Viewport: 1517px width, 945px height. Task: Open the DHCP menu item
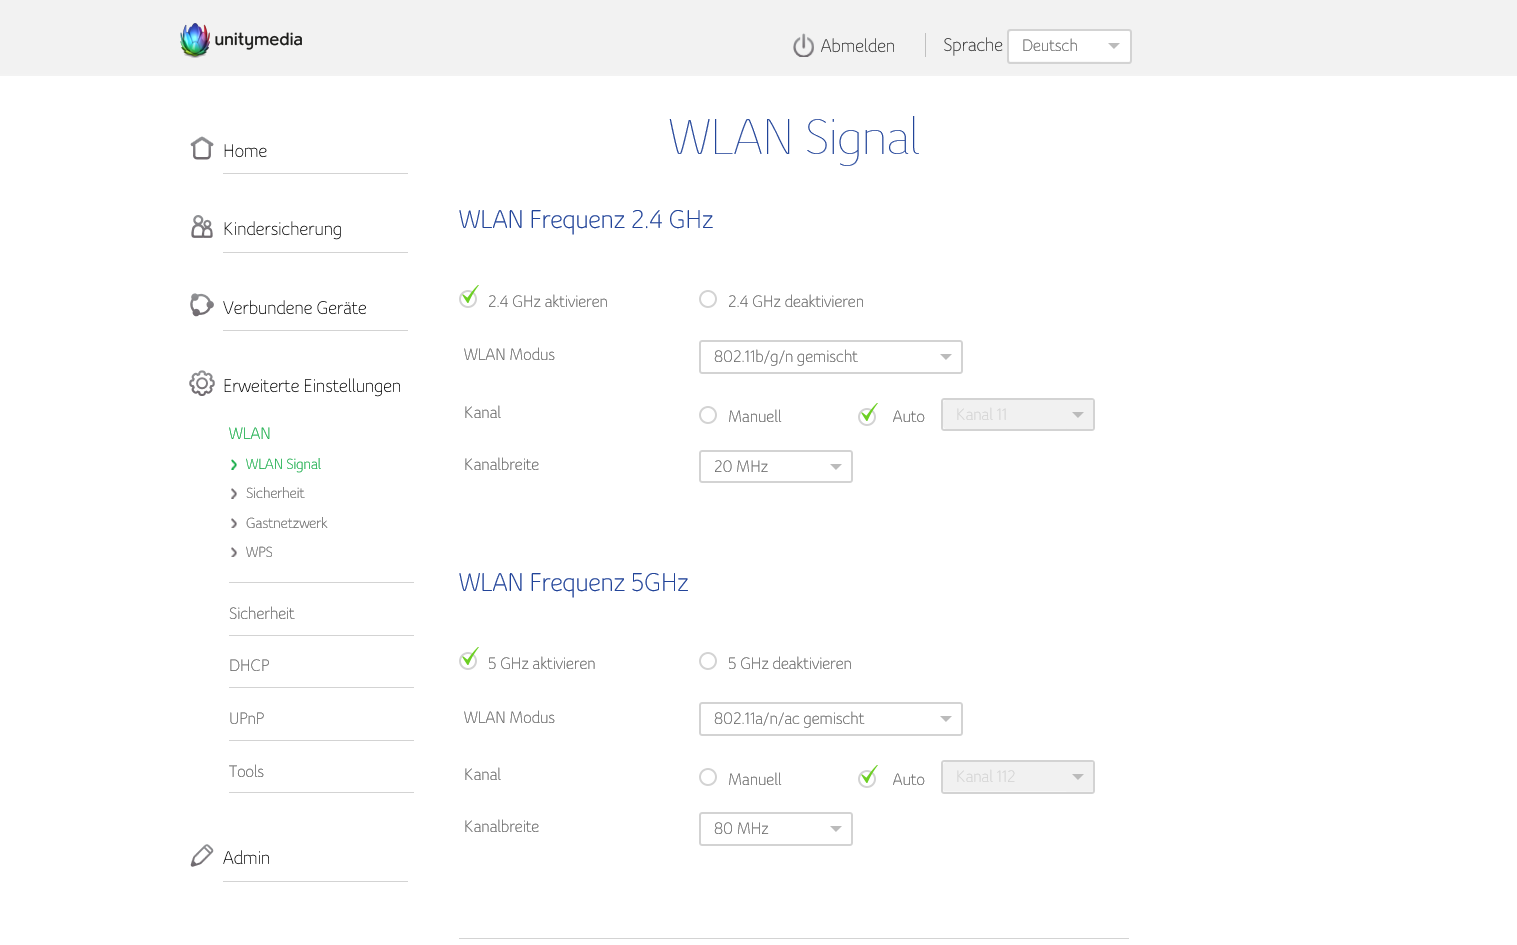click(249, 666)
